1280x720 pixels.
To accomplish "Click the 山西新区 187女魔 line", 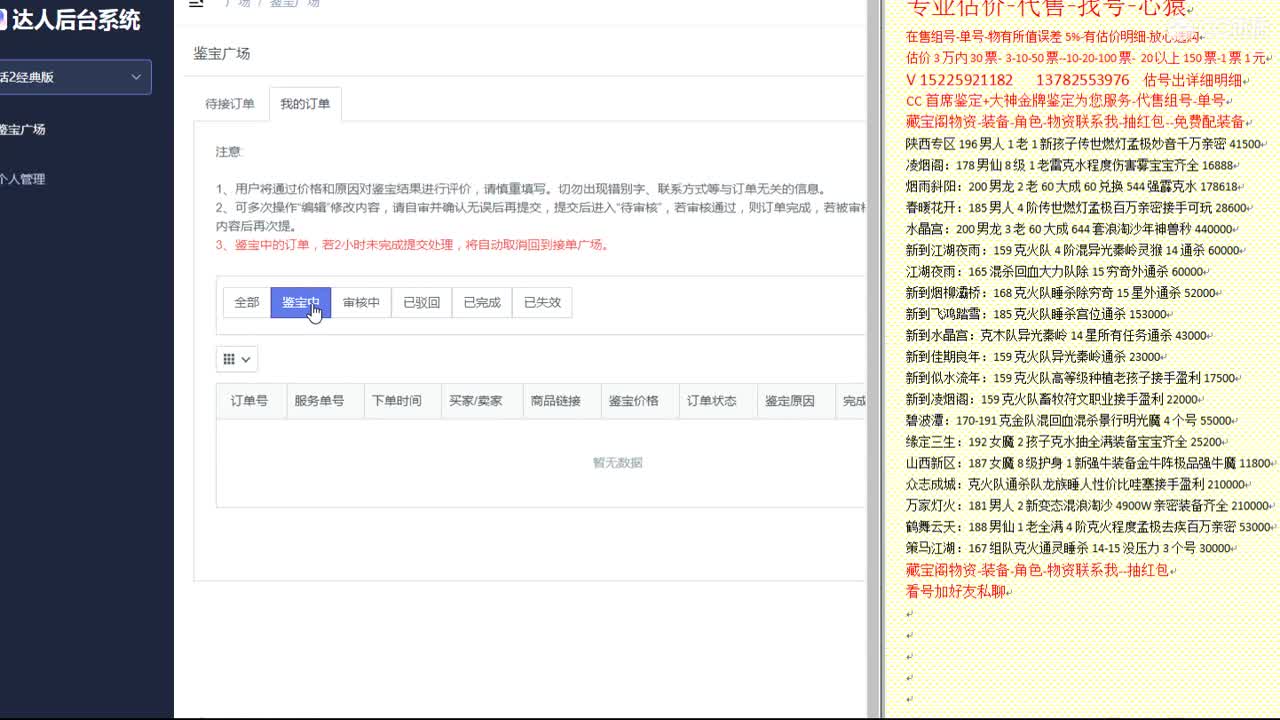I will click(x=1089, y=463).
